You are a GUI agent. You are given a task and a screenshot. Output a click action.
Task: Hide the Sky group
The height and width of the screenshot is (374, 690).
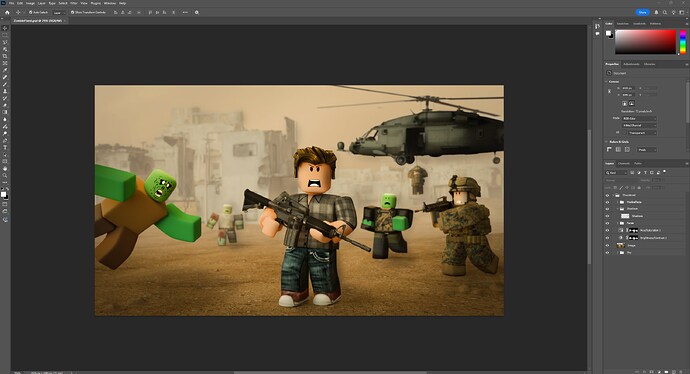[x=607, y=253]
